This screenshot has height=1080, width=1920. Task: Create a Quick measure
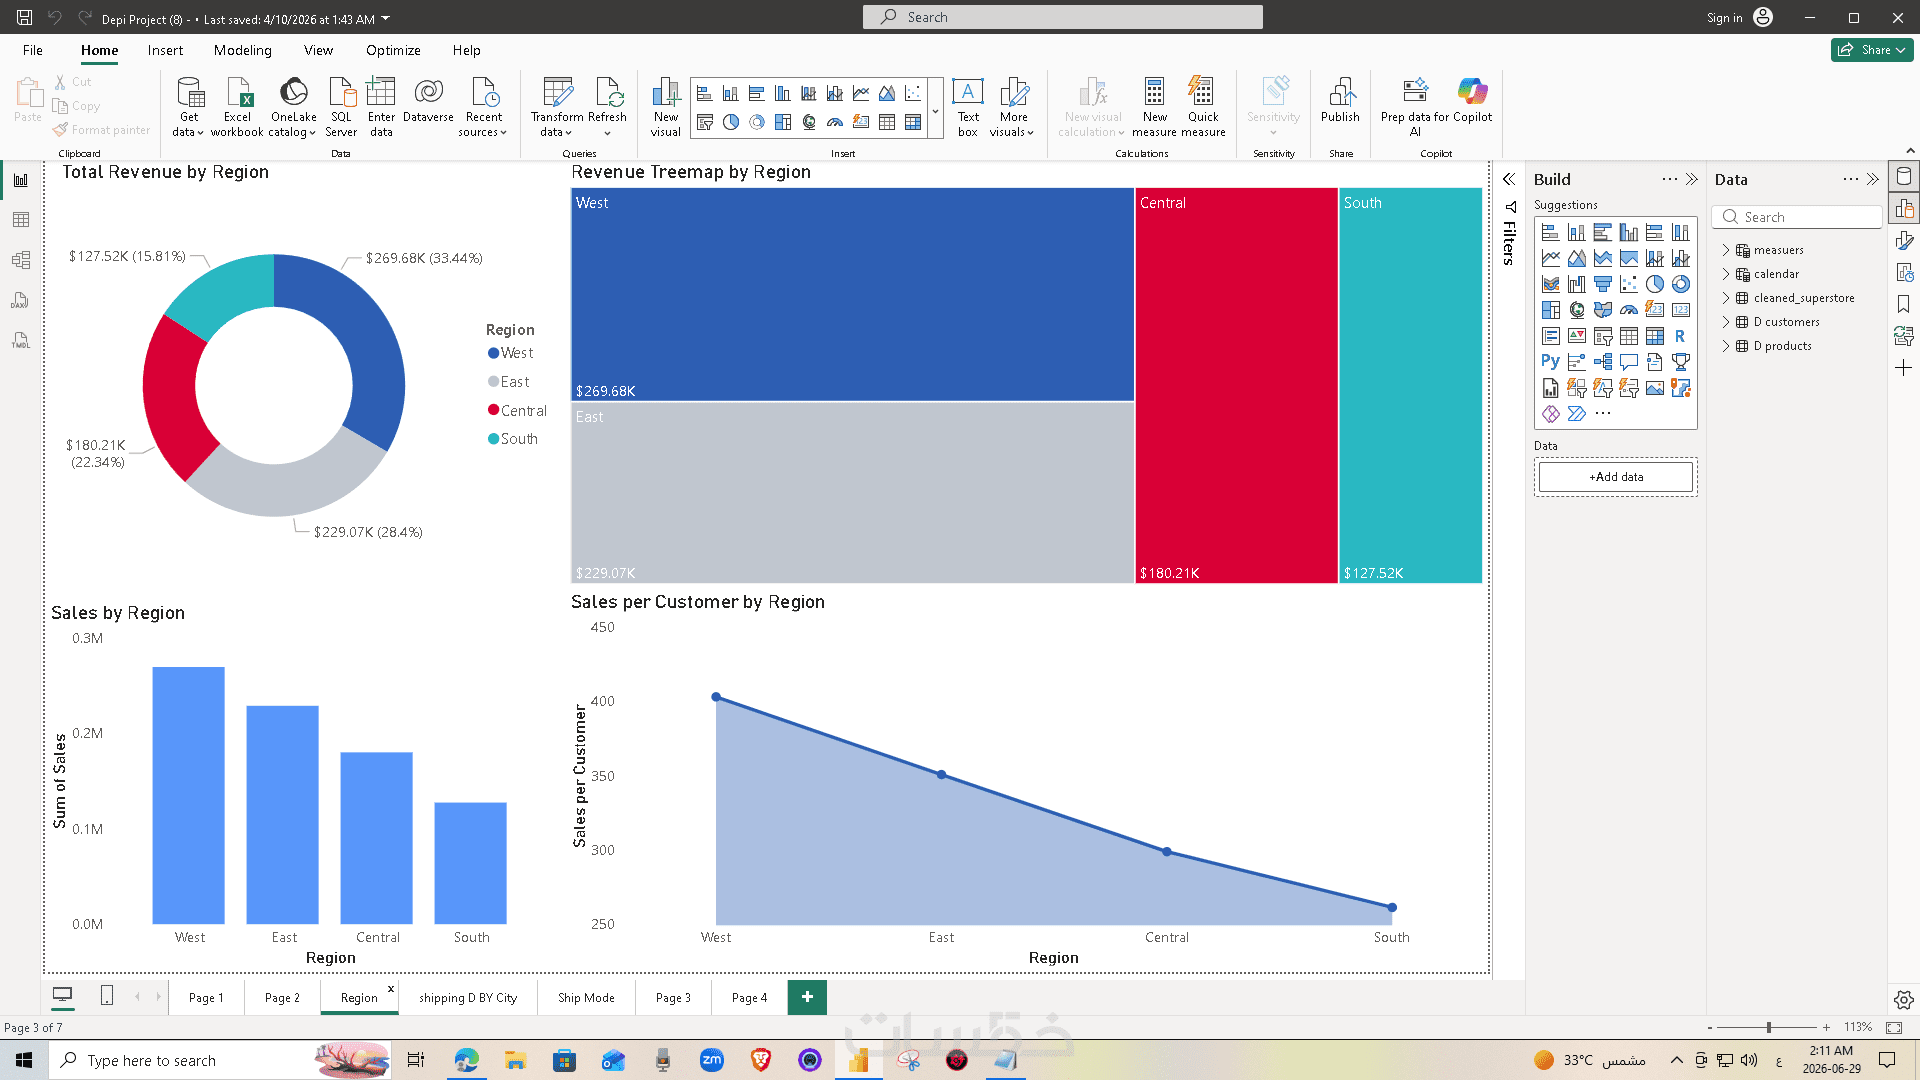[1203, 108]
